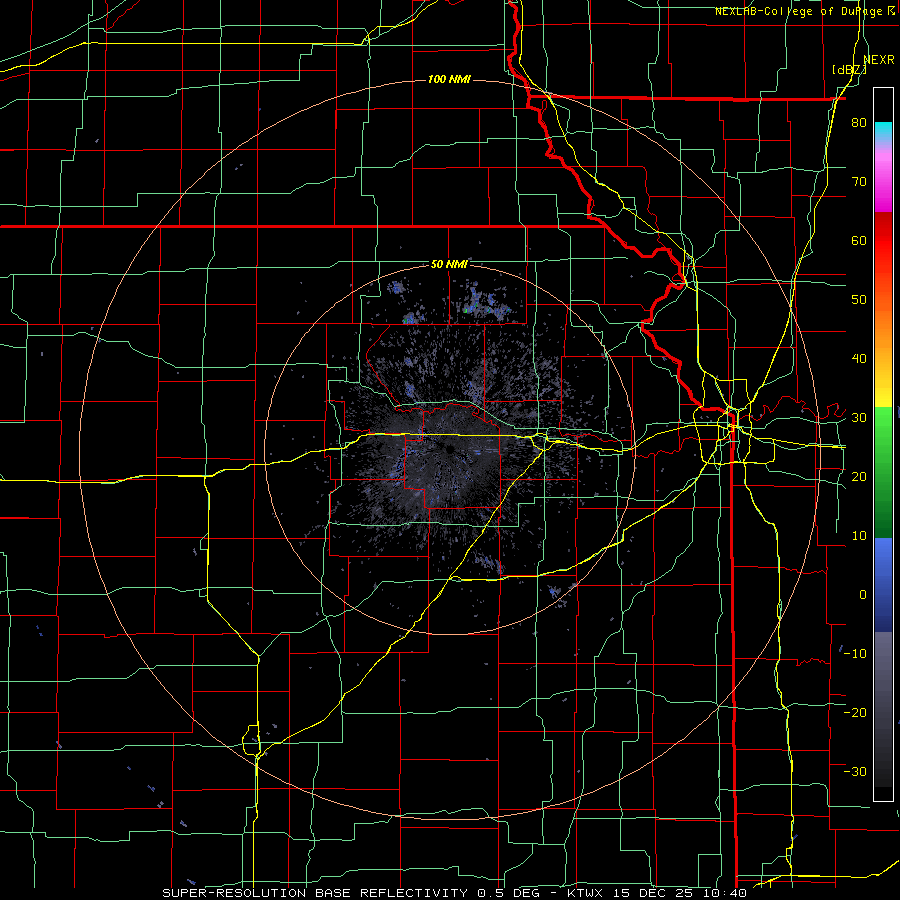Click the positive 10 dBZ legend label
Screen dimensions: 900x900
click(x=859, y=536)
